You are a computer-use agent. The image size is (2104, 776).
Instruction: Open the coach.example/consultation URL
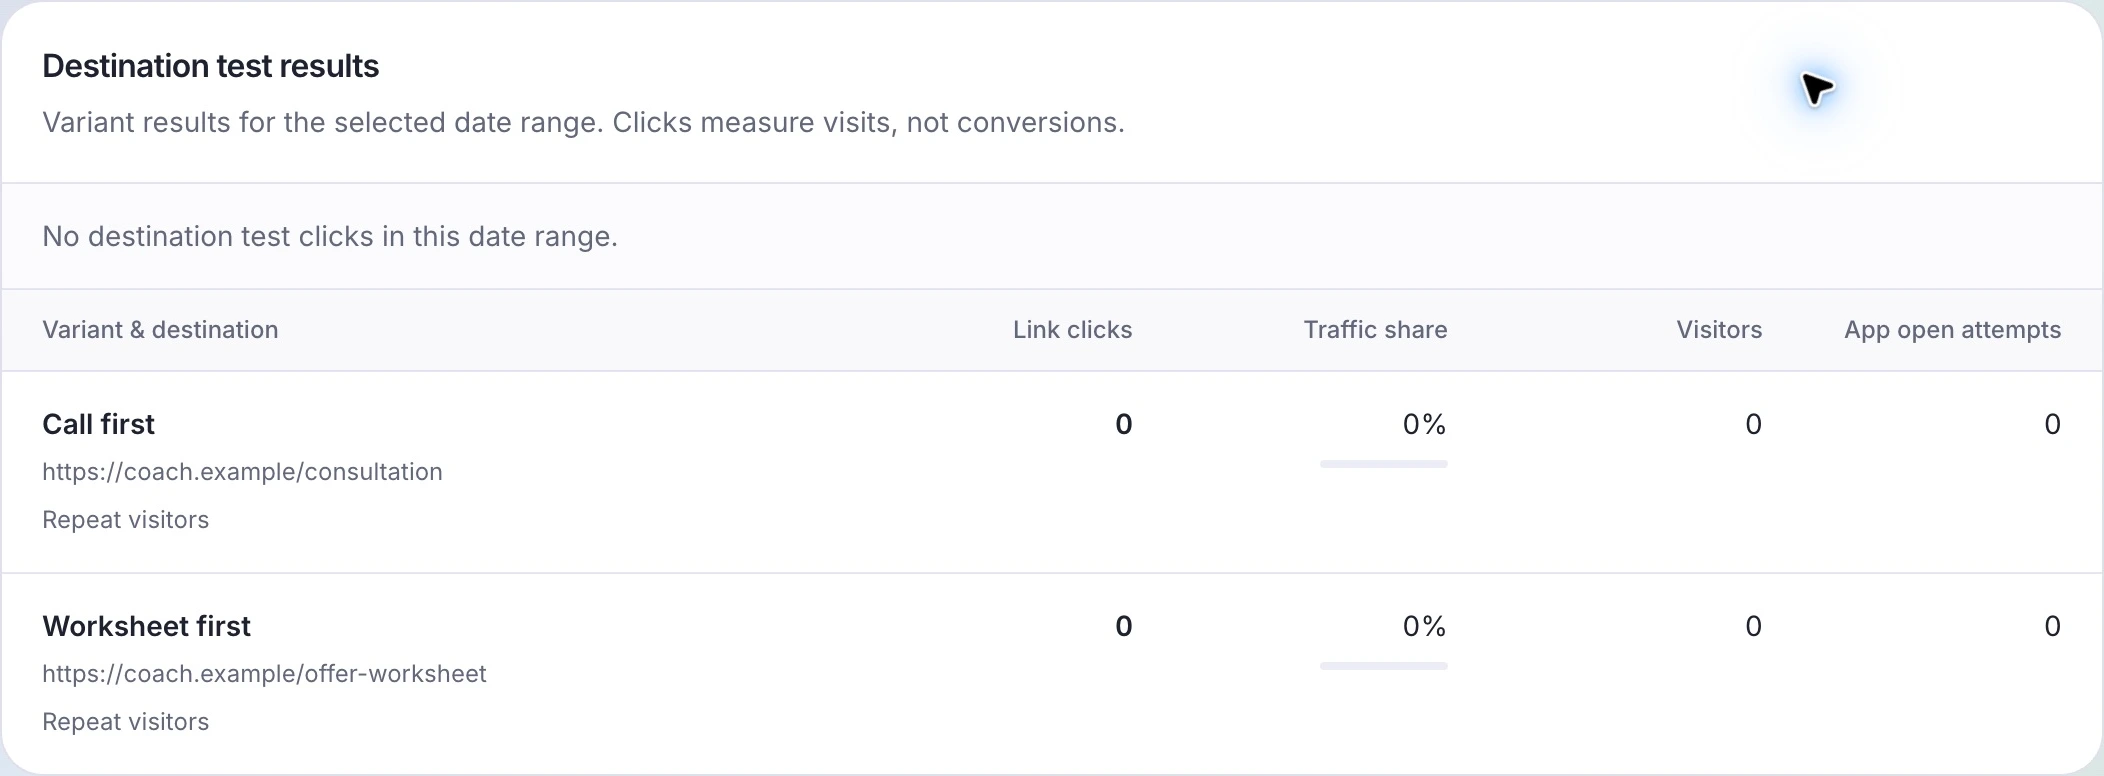coord(242,472)
